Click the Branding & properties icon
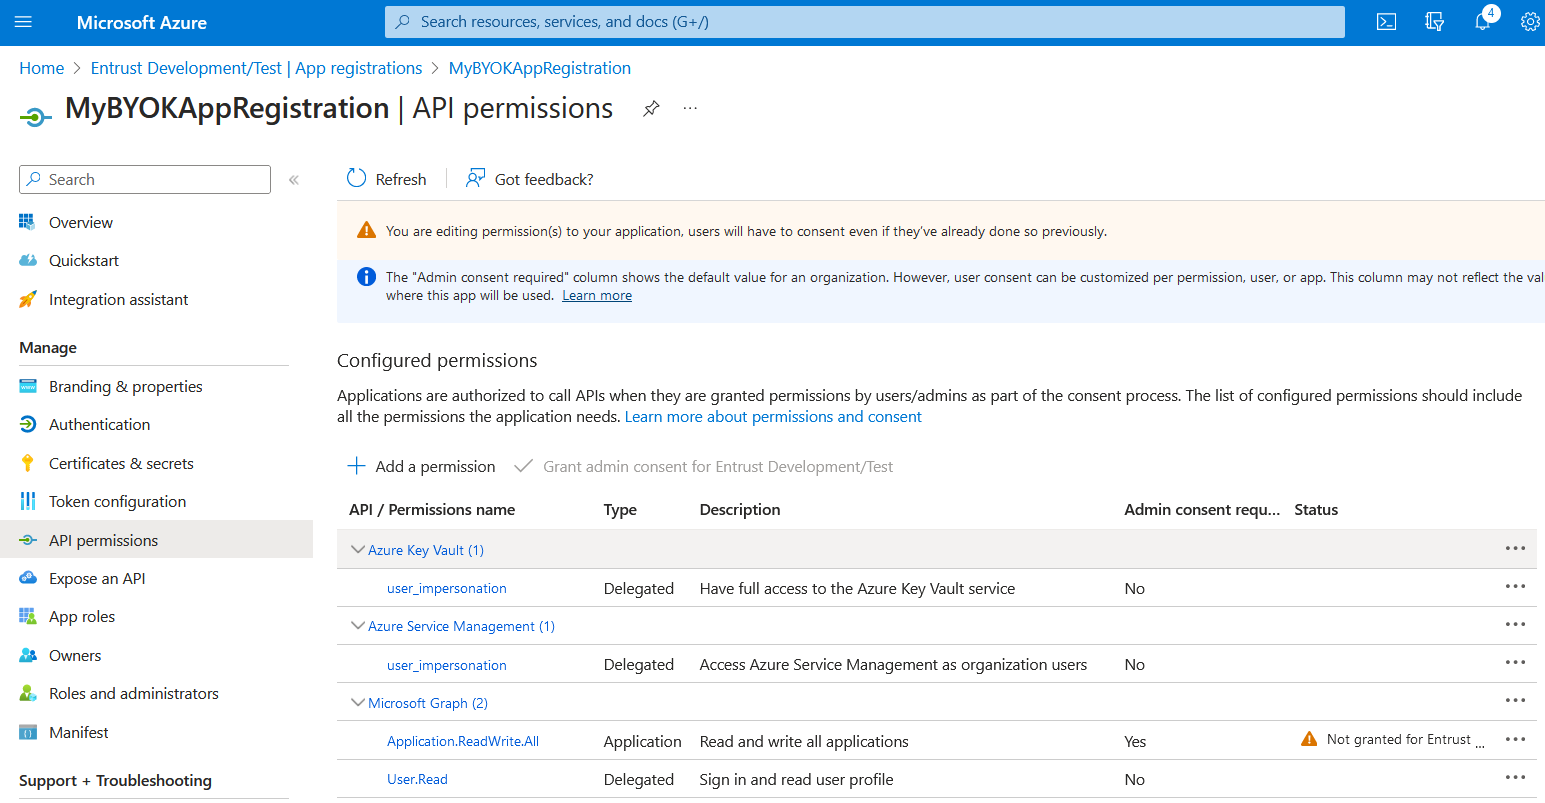 [28, 386]
